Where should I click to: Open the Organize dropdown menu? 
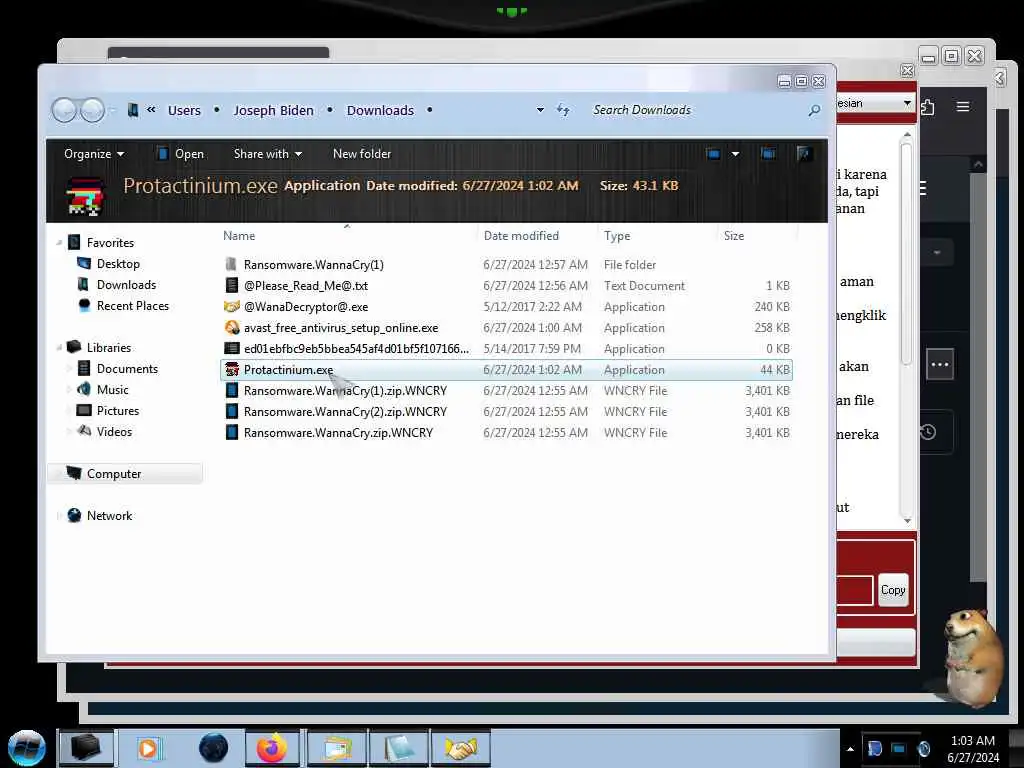point(93,153)
